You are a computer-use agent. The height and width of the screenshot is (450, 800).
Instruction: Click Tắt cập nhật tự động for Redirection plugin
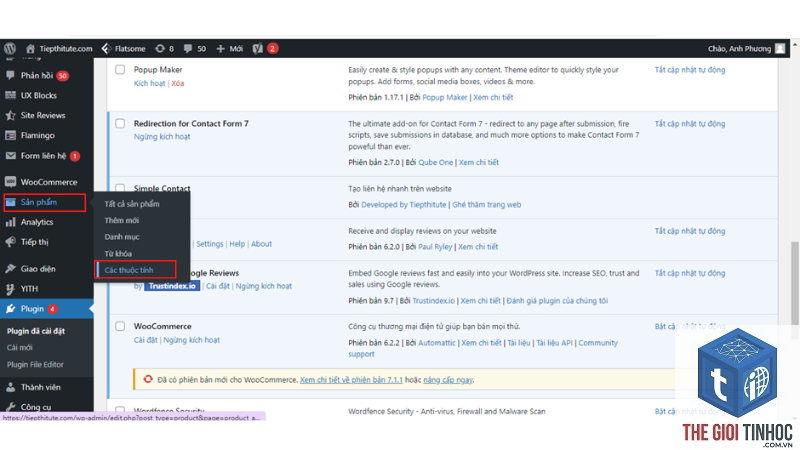pyautogui.click(x=690, y=124)
